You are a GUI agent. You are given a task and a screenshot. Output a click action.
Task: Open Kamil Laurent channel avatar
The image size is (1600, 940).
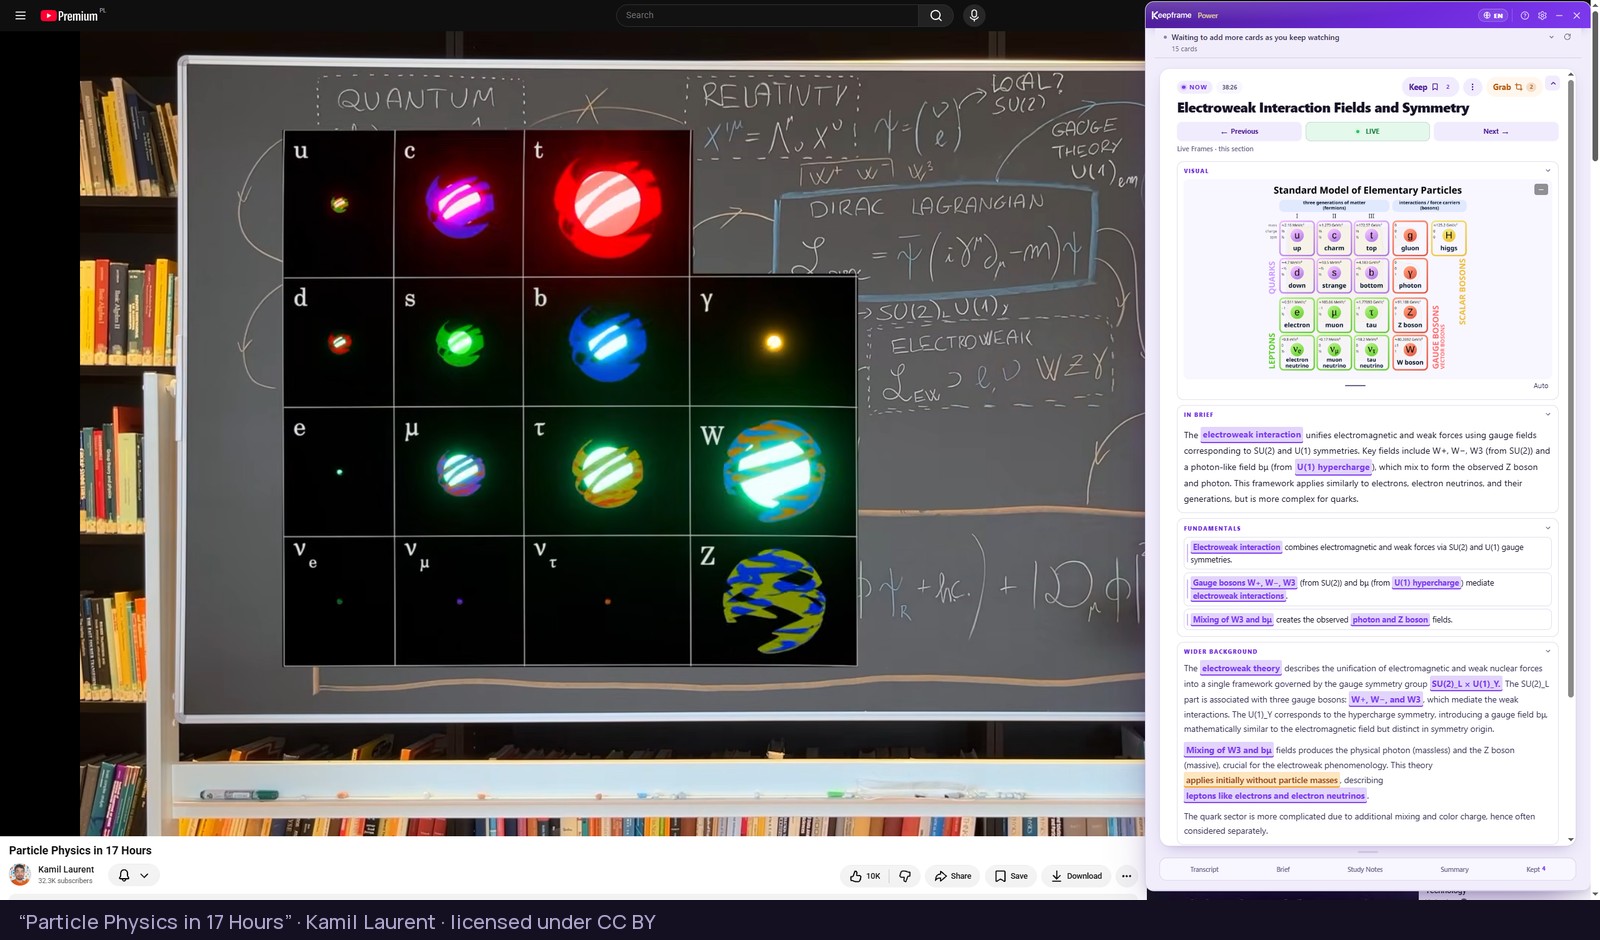click(20, 875)
